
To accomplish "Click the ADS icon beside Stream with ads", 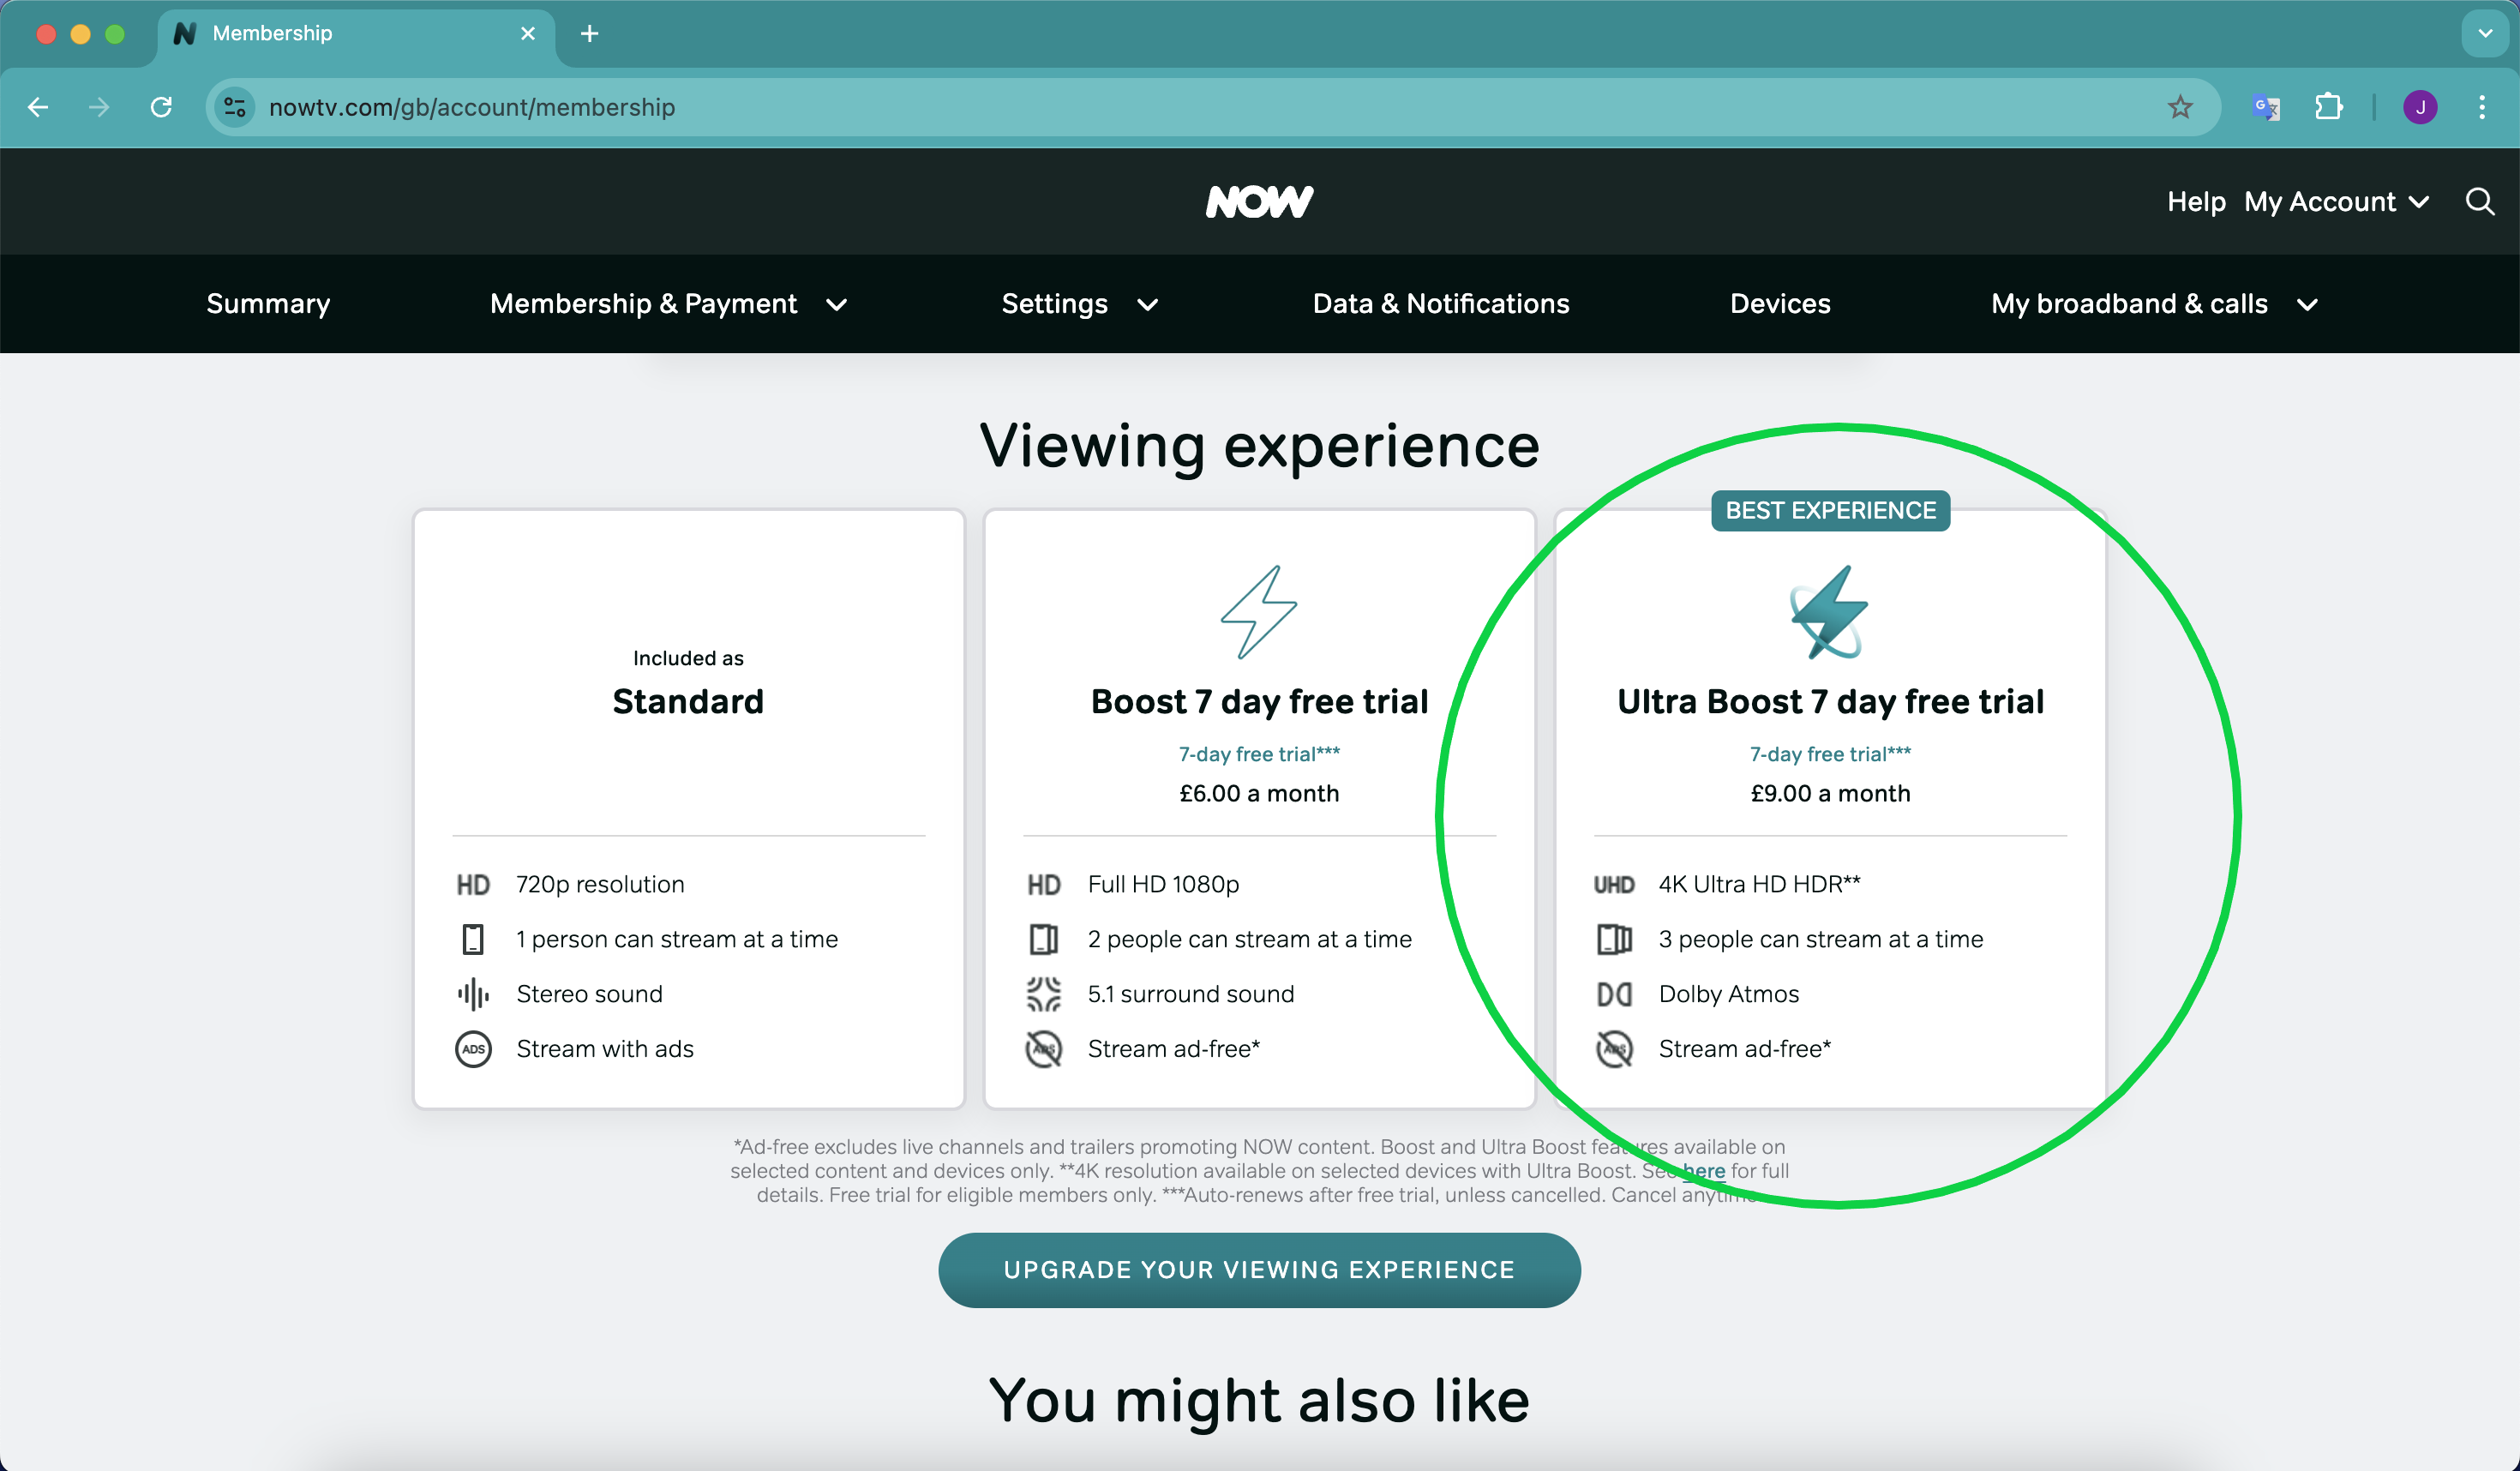I will pyautogui.click(x=473, y=1049).
